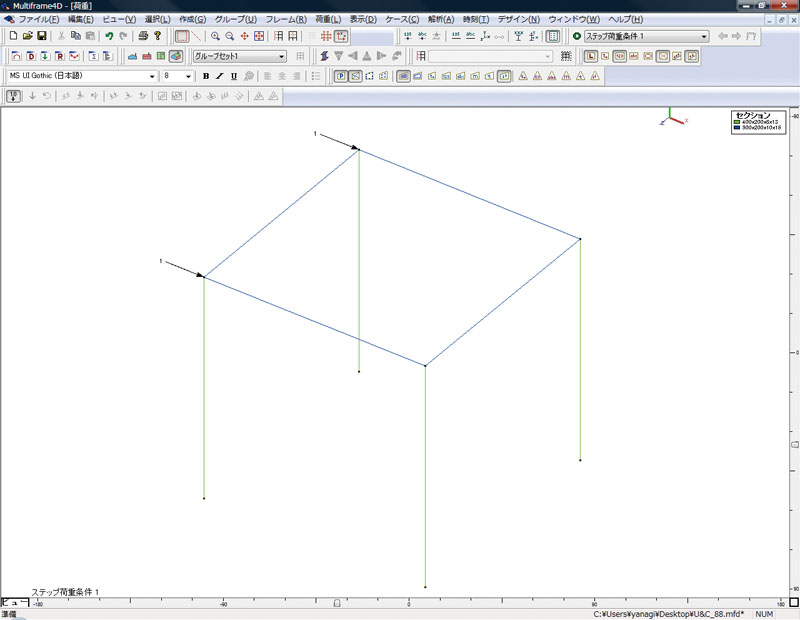
Task: Click the sigma calculation sheet icon
Action: pos(93,56)
